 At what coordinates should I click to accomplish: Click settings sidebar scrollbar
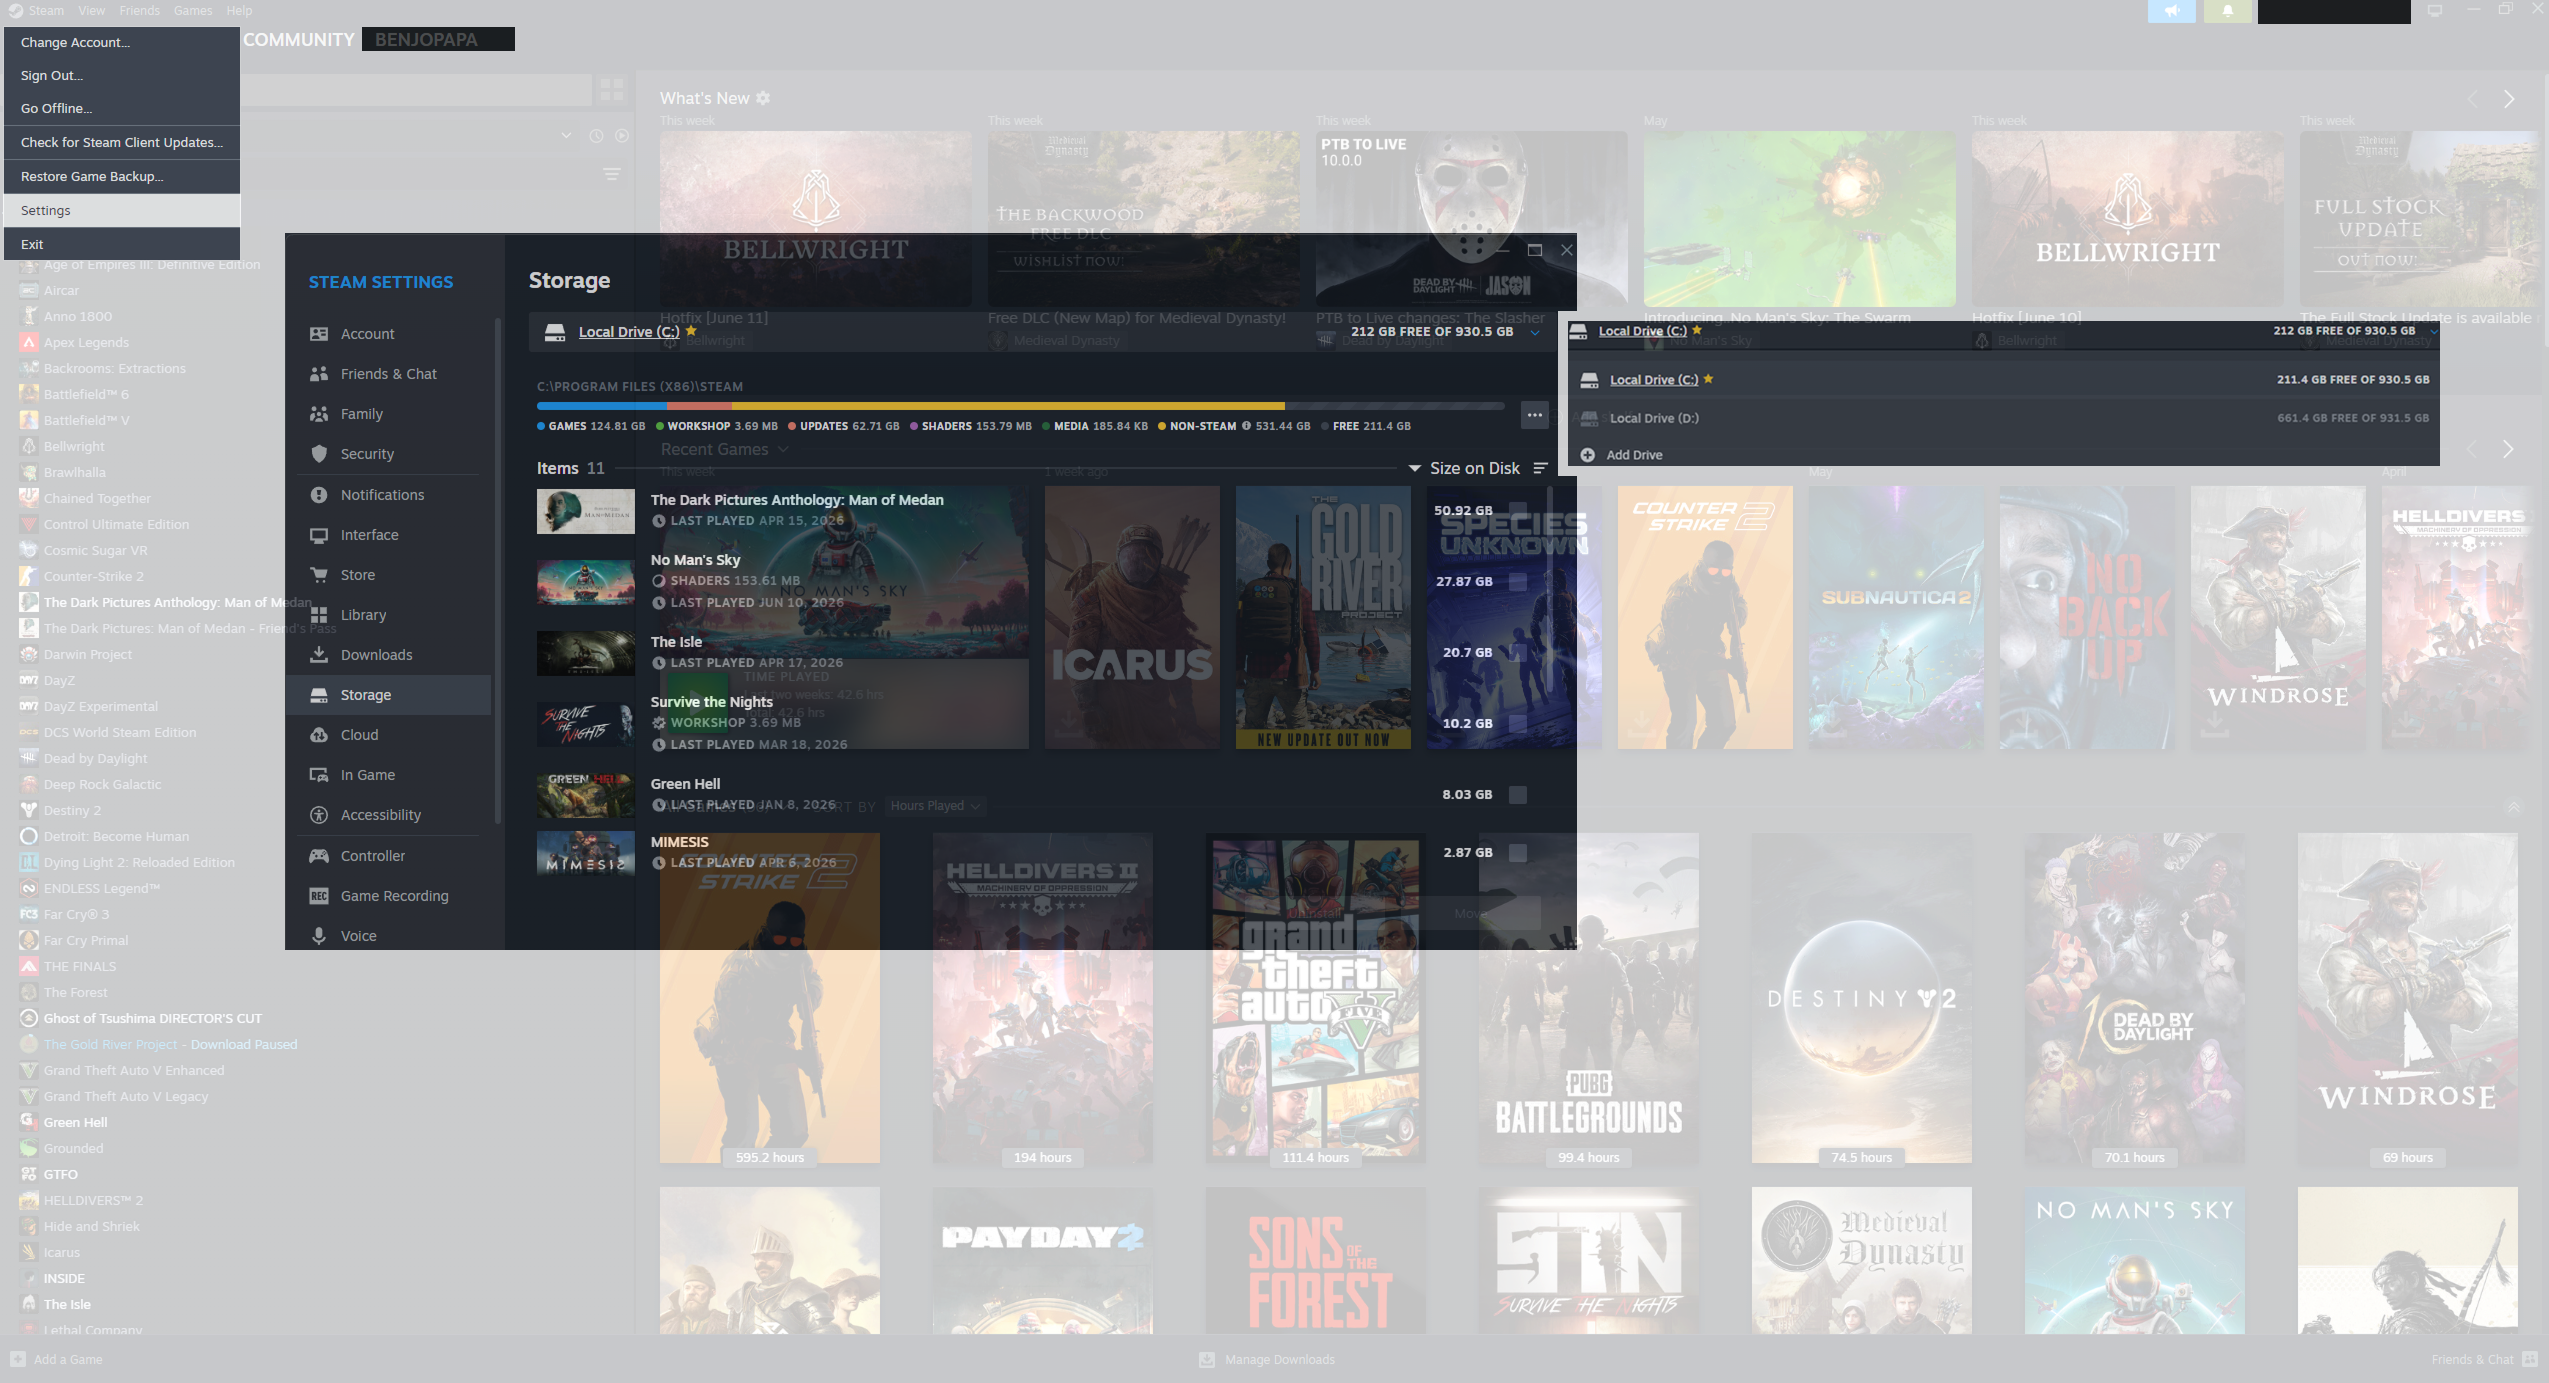click(x=497, y=570)
